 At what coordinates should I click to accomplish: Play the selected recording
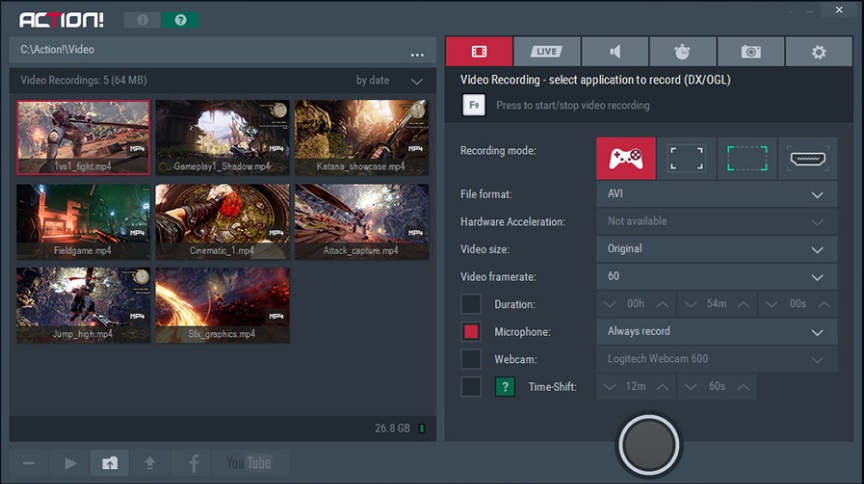click(x=70, y=463)
